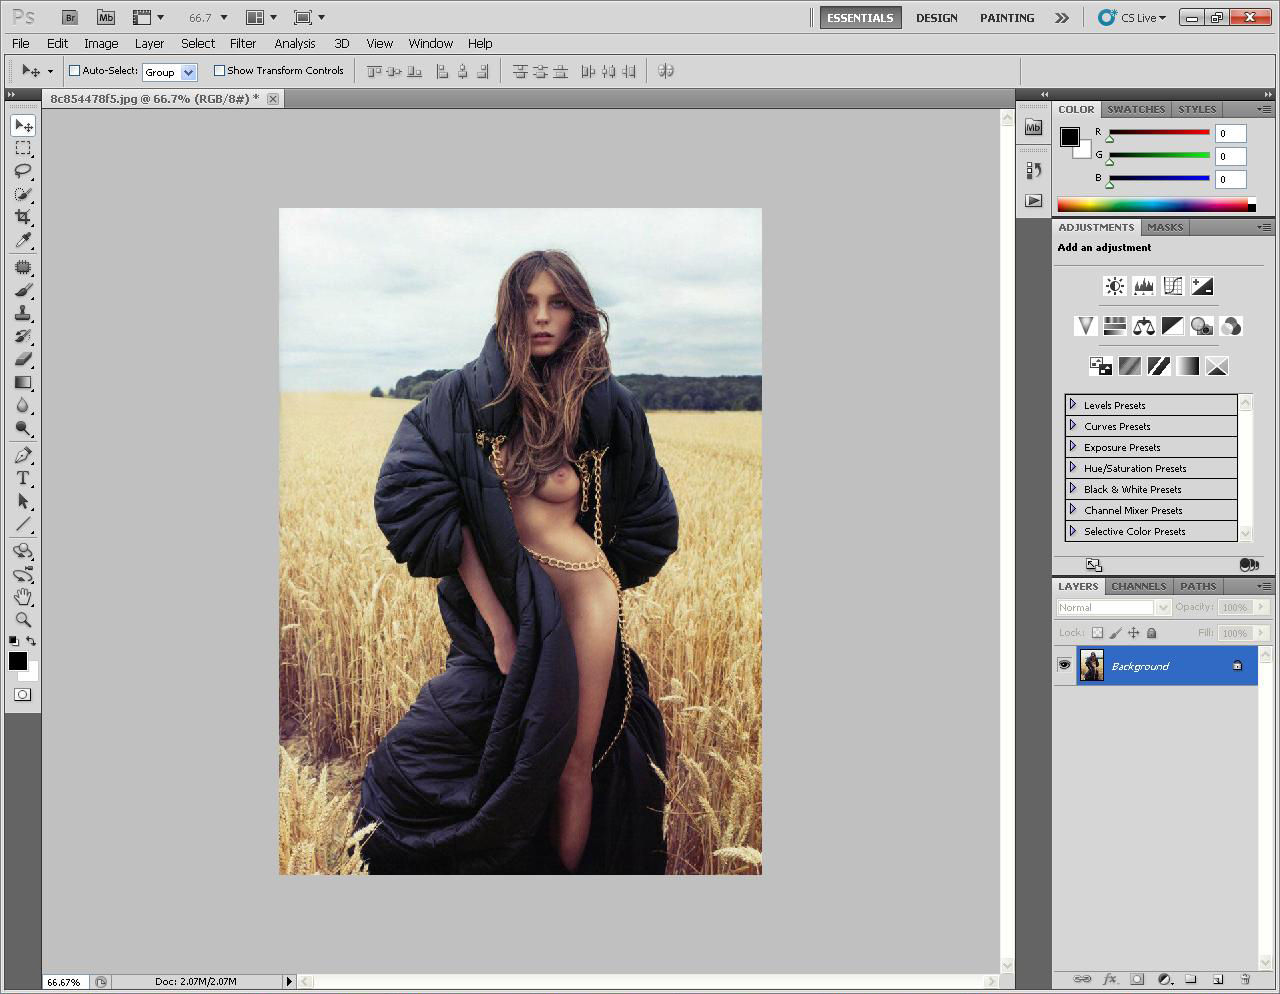
Task: Select the Move tool
Action: (23, 125)
